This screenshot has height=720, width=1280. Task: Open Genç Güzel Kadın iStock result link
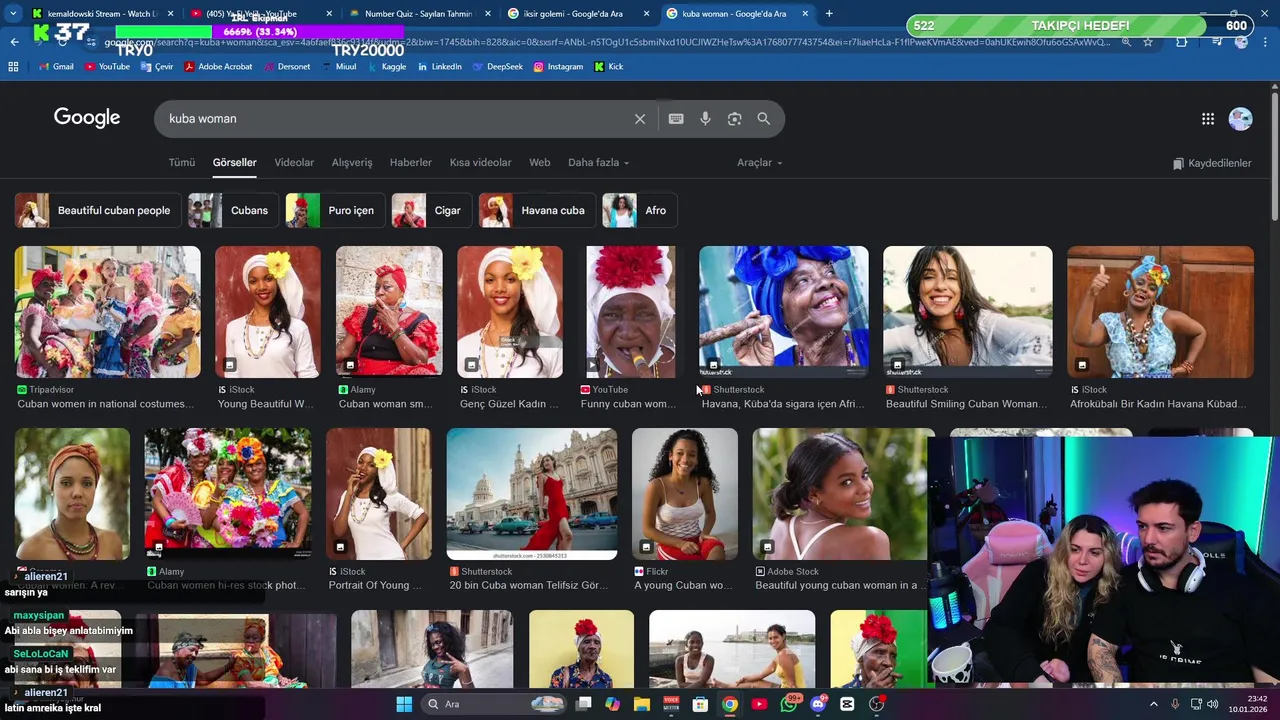(x=509, y=404)
